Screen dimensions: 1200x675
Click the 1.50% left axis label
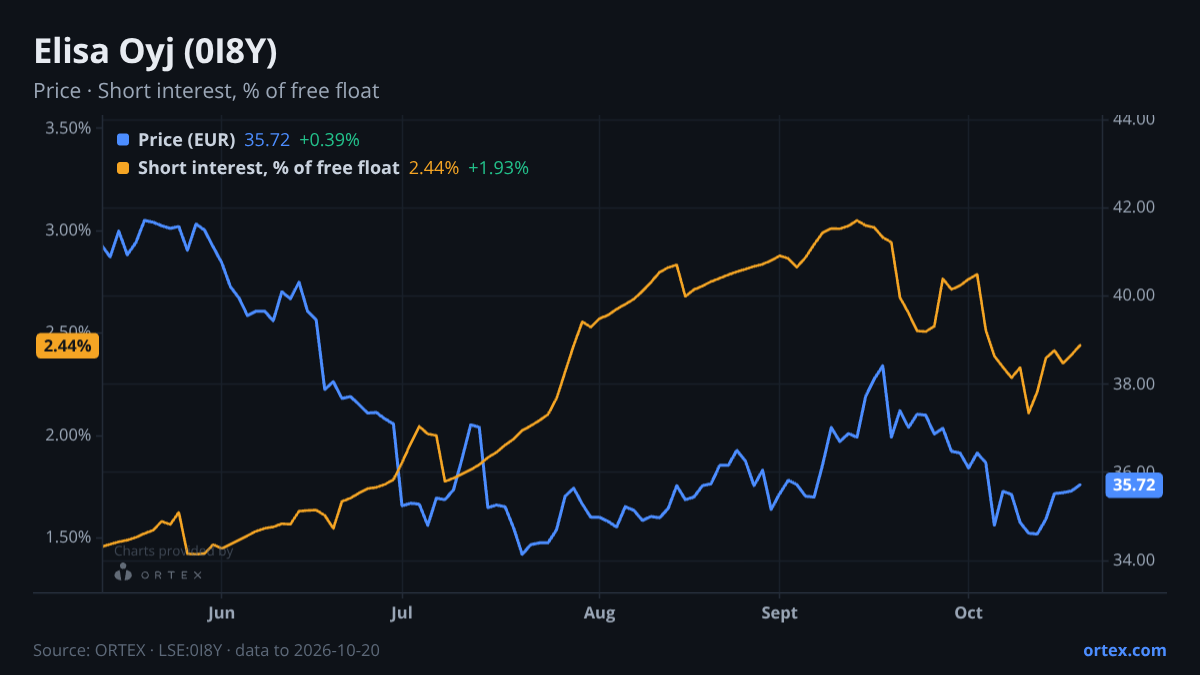coord(67,537)
